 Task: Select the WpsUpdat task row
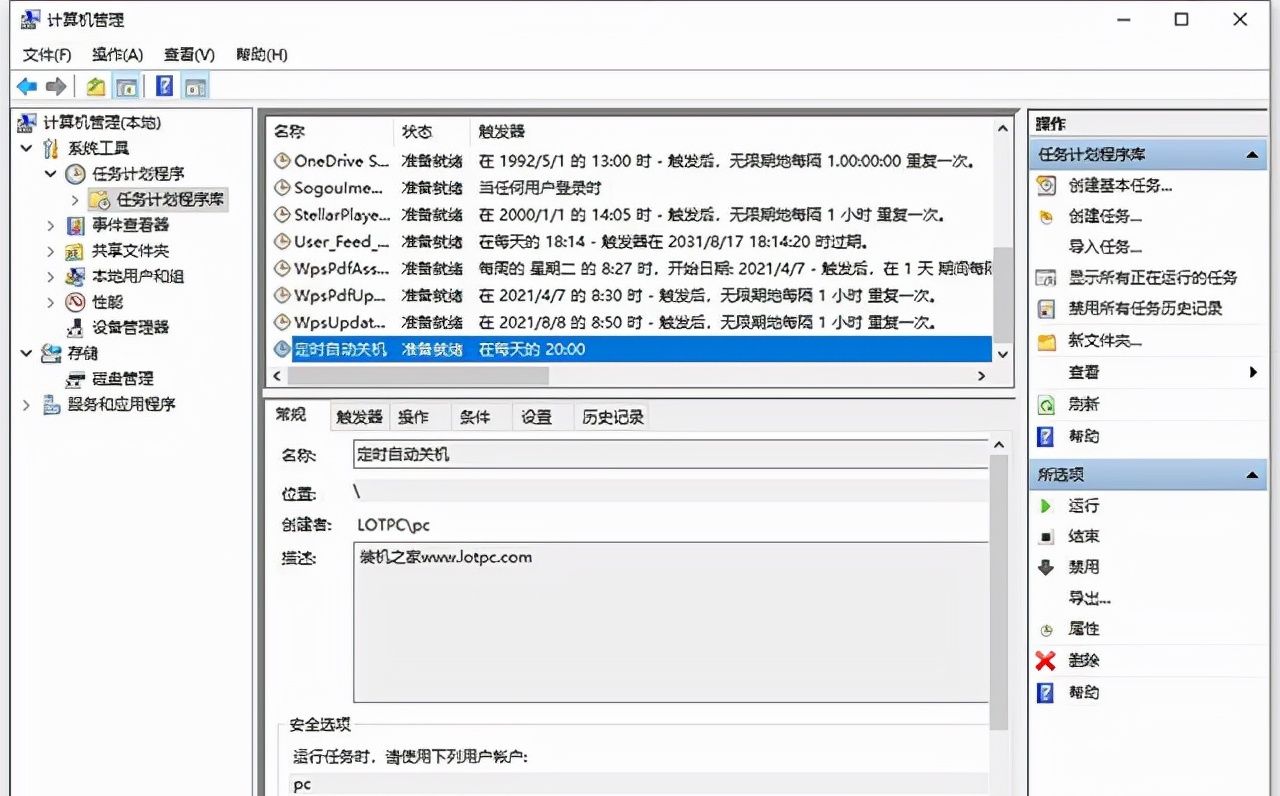tap(630, 322)
